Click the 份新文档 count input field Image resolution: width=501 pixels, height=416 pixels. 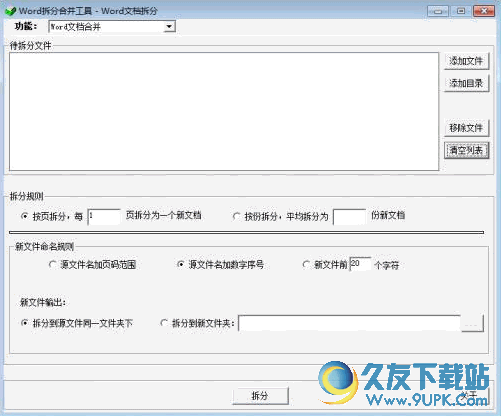tap(349, 217)
